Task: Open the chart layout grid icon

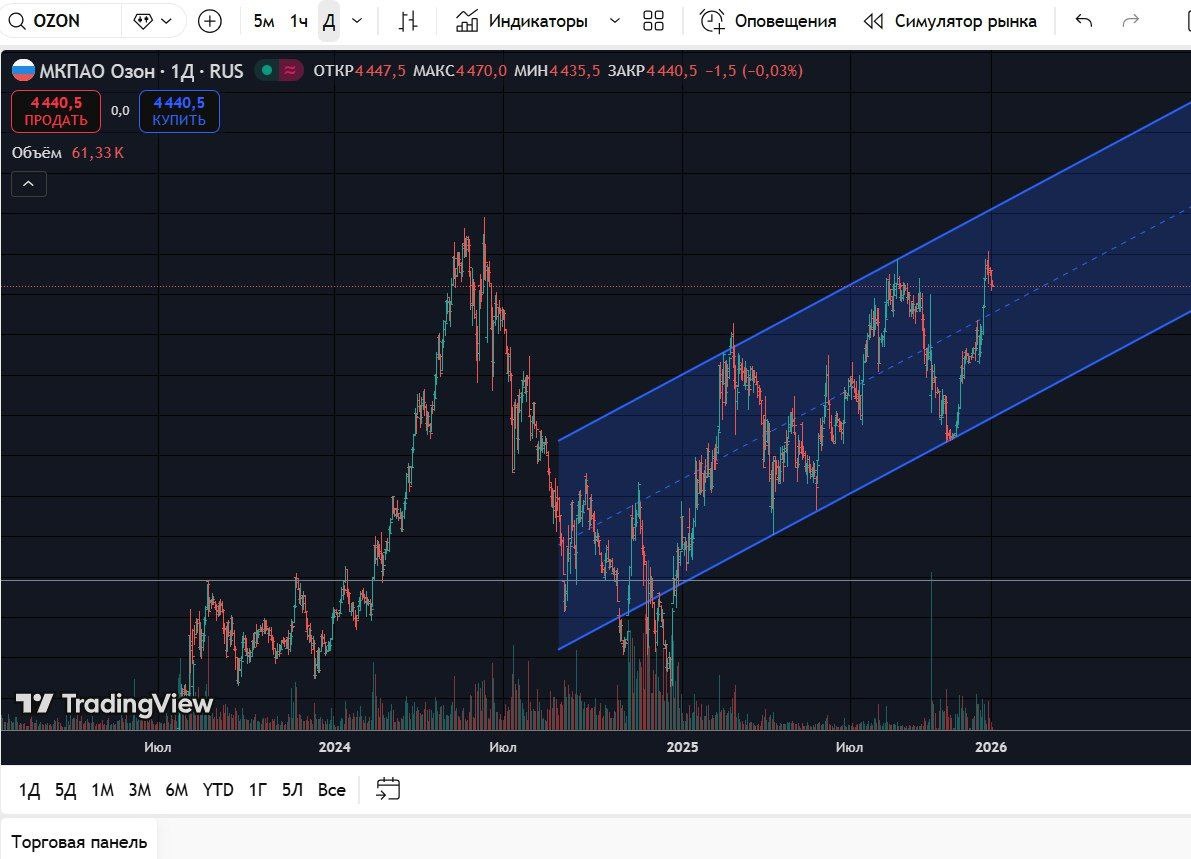Action: click(653, 21)
